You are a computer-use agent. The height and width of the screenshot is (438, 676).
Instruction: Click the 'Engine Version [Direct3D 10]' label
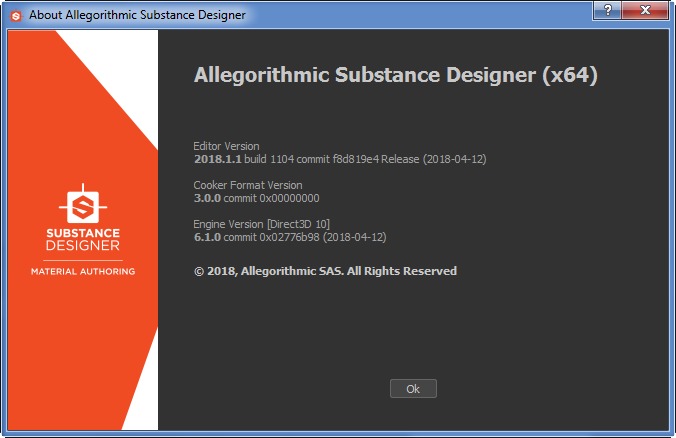(261, 224)
